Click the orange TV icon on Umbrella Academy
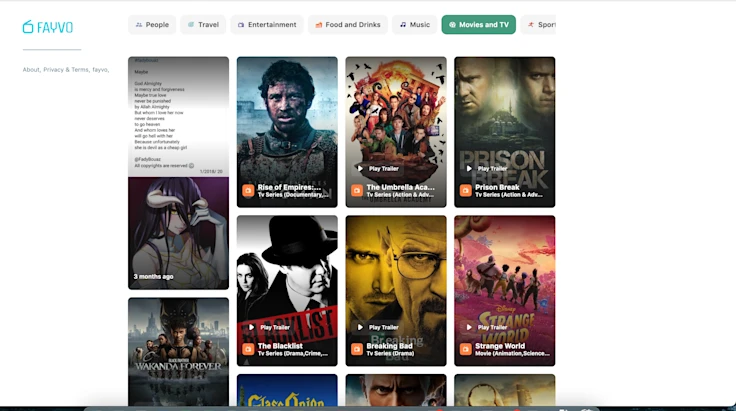The height and width of the screenshot is (411, 736). (357, 190)
